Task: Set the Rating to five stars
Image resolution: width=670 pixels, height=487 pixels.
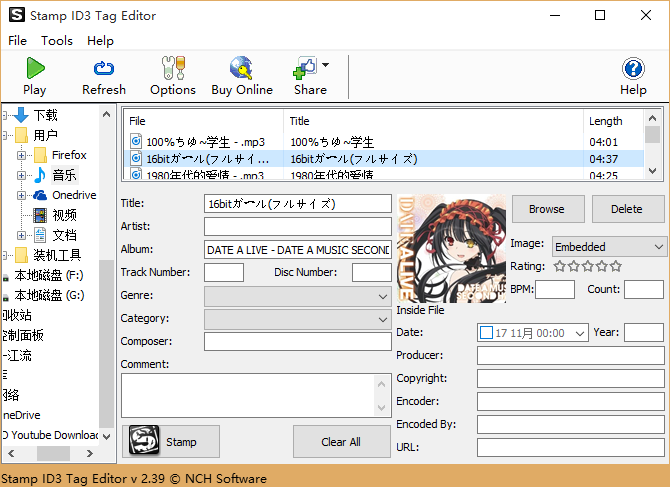Action: tap(616, 266)
